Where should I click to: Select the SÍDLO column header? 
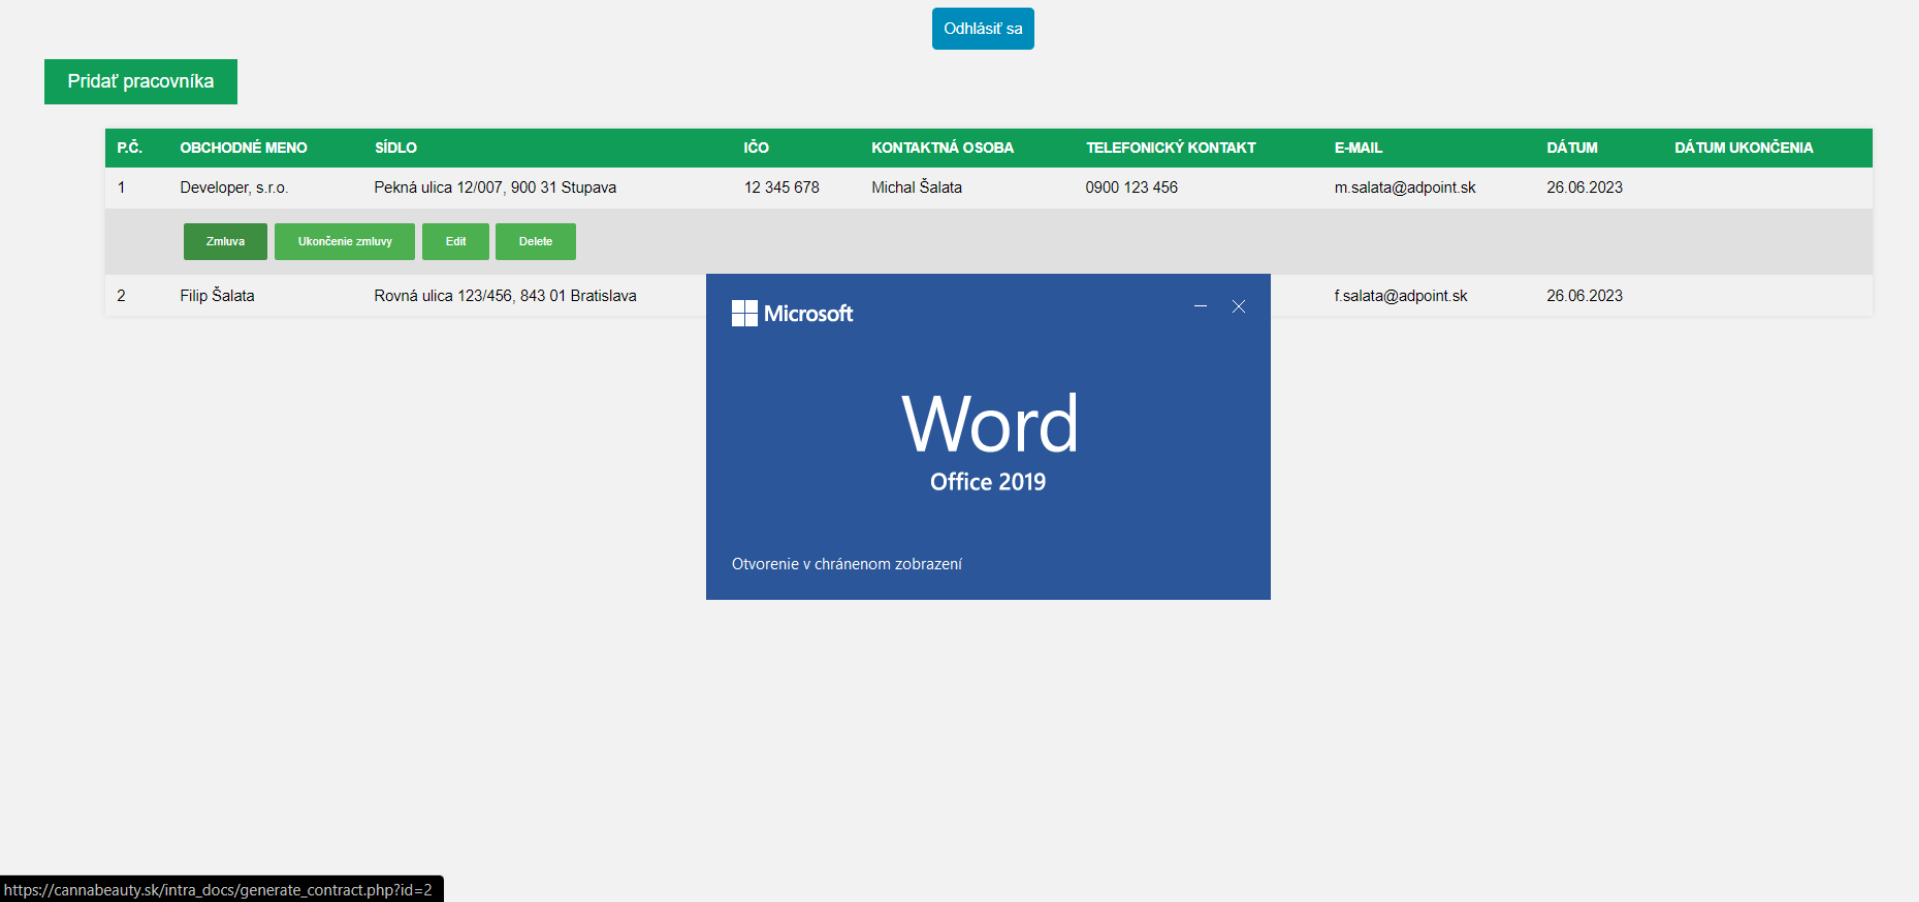pyautogui.click(x=396, y=147)
